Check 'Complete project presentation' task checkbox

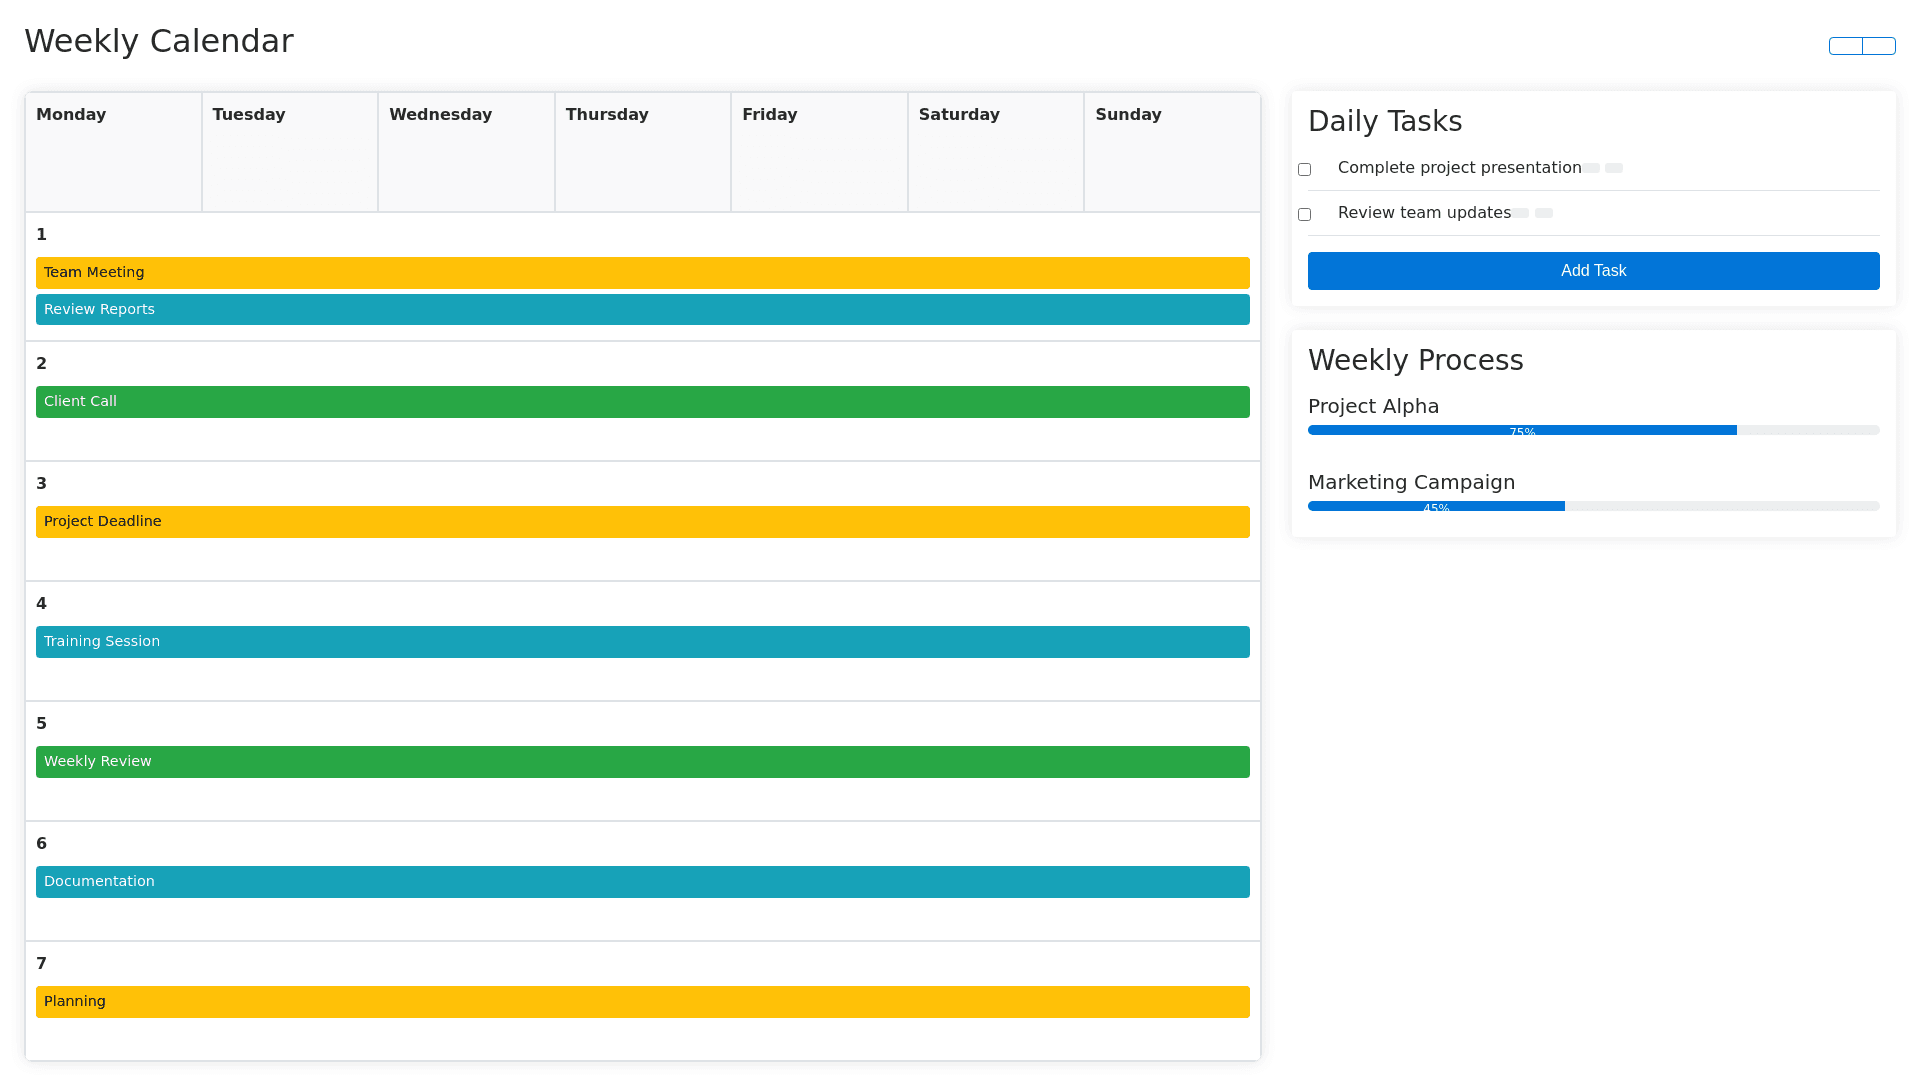(1304, 169)
